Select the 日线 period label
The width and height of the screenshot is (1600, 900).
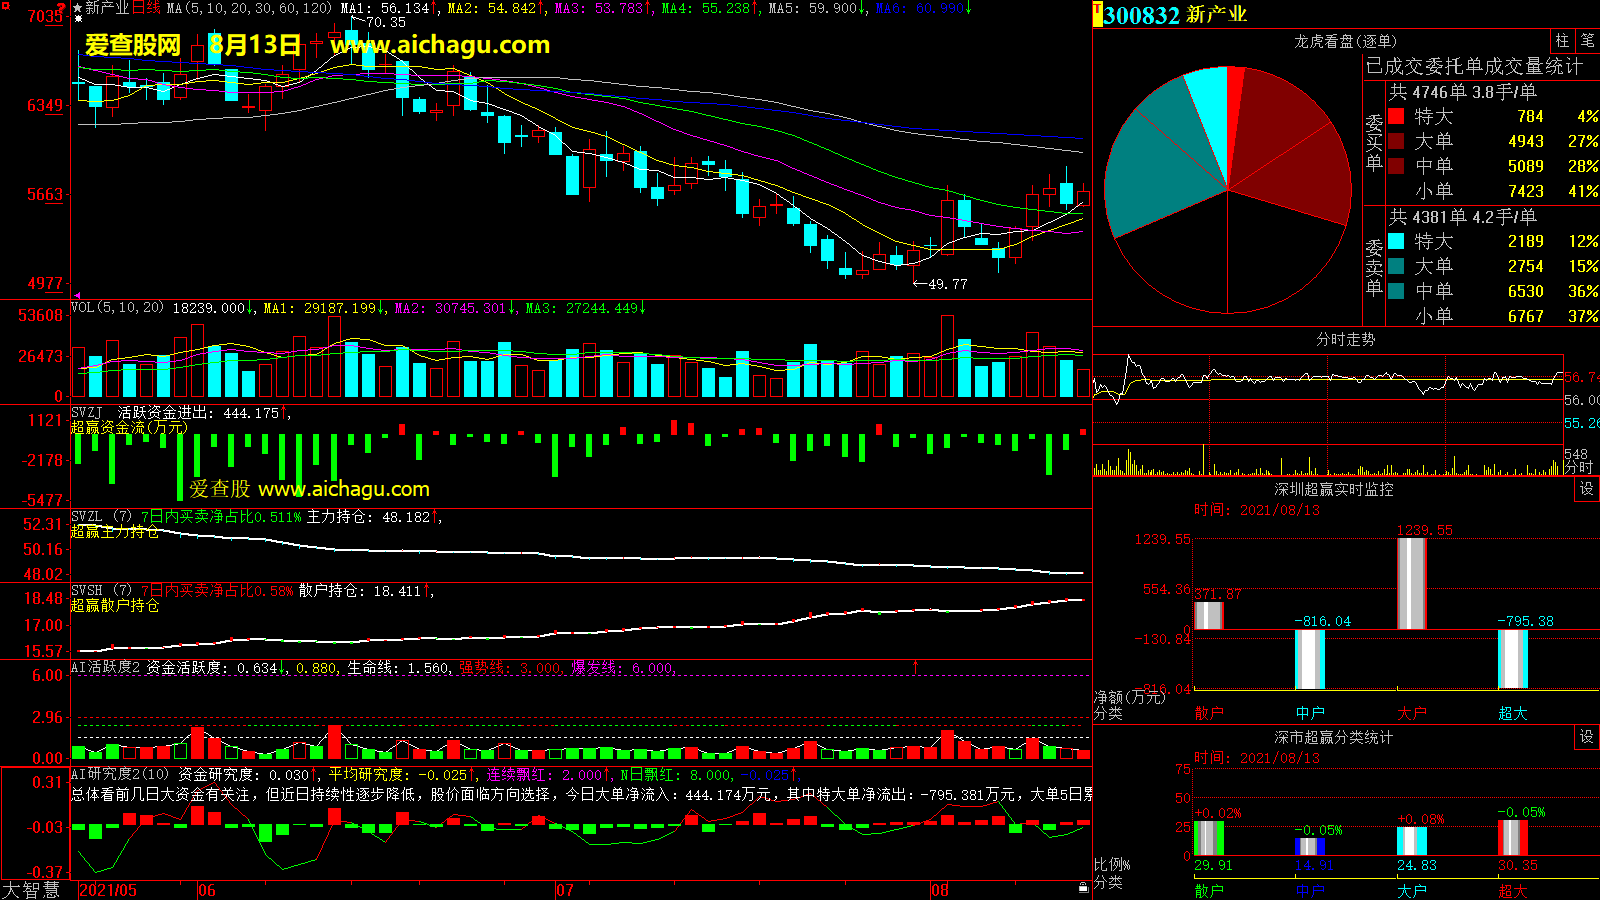click(x=146, y=8)
